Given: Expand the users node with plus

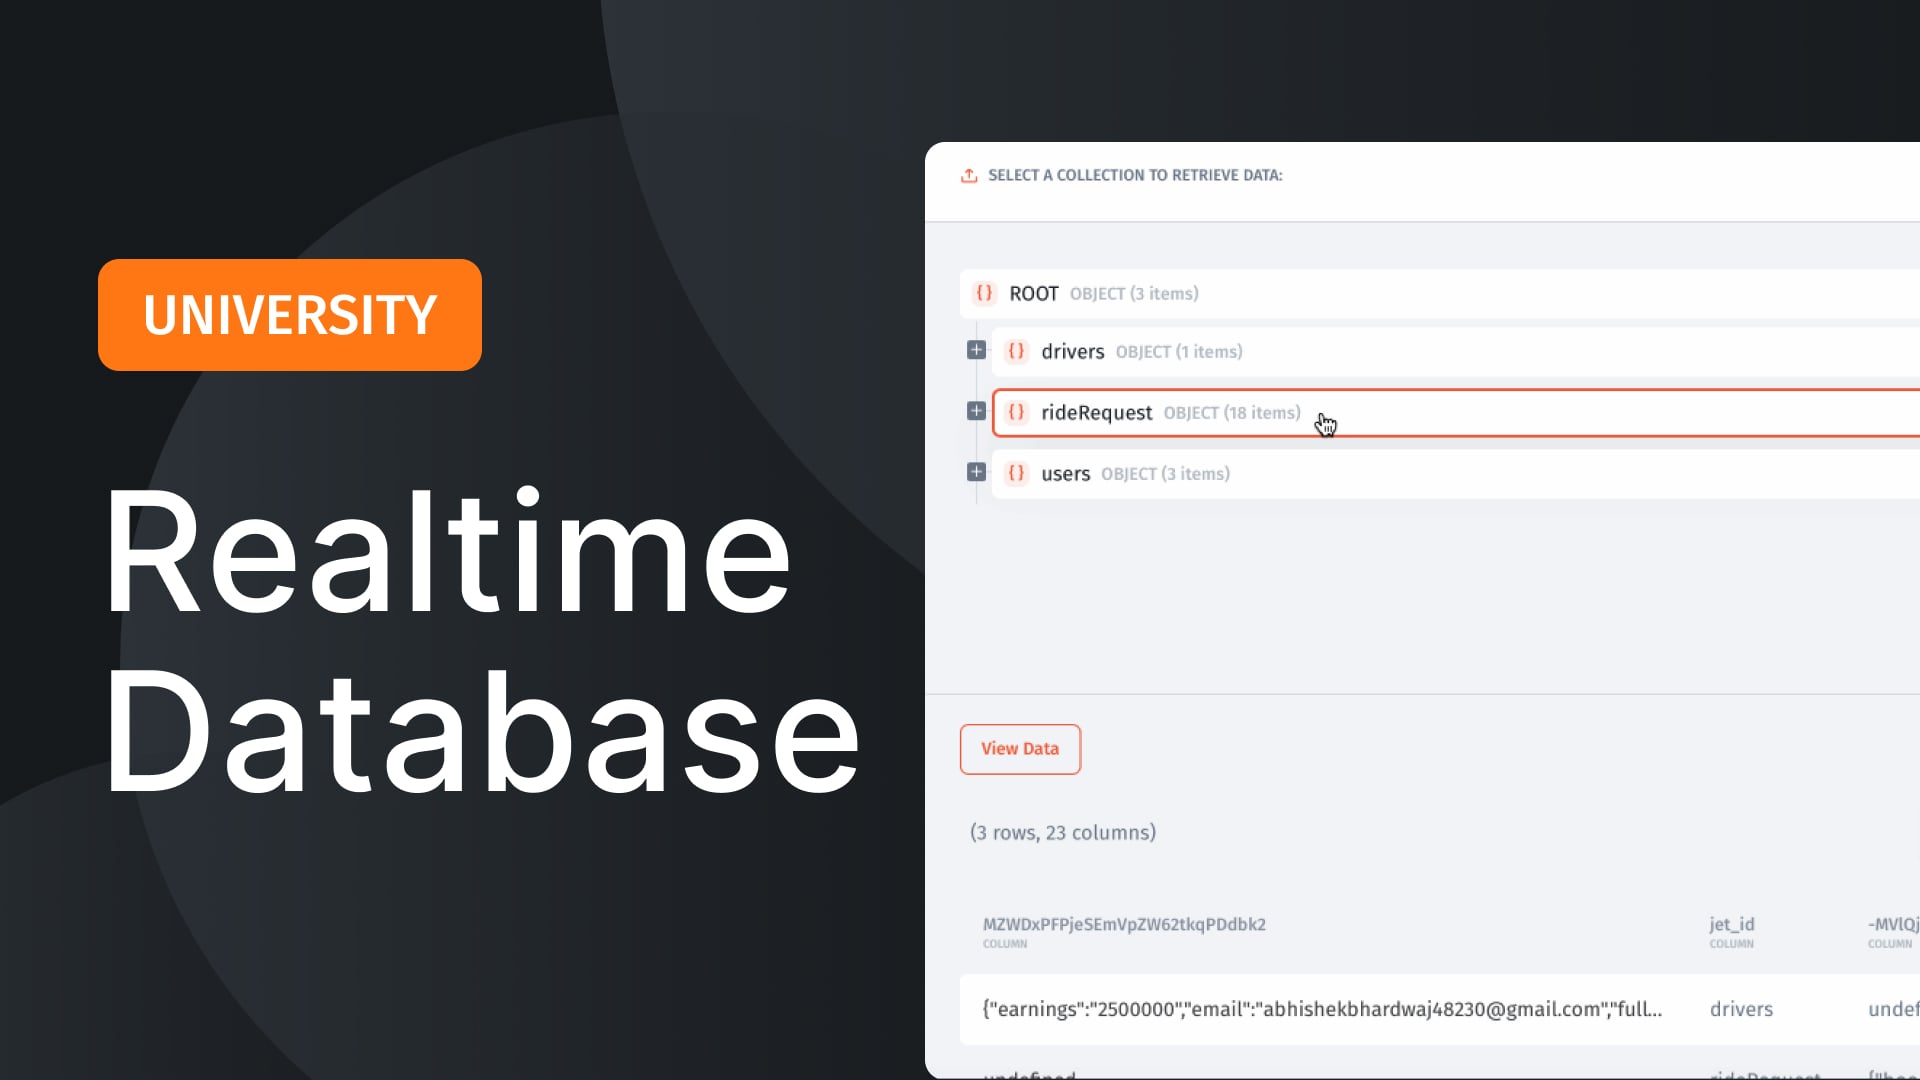Looking at the screenshot, I should click(976, 472).
